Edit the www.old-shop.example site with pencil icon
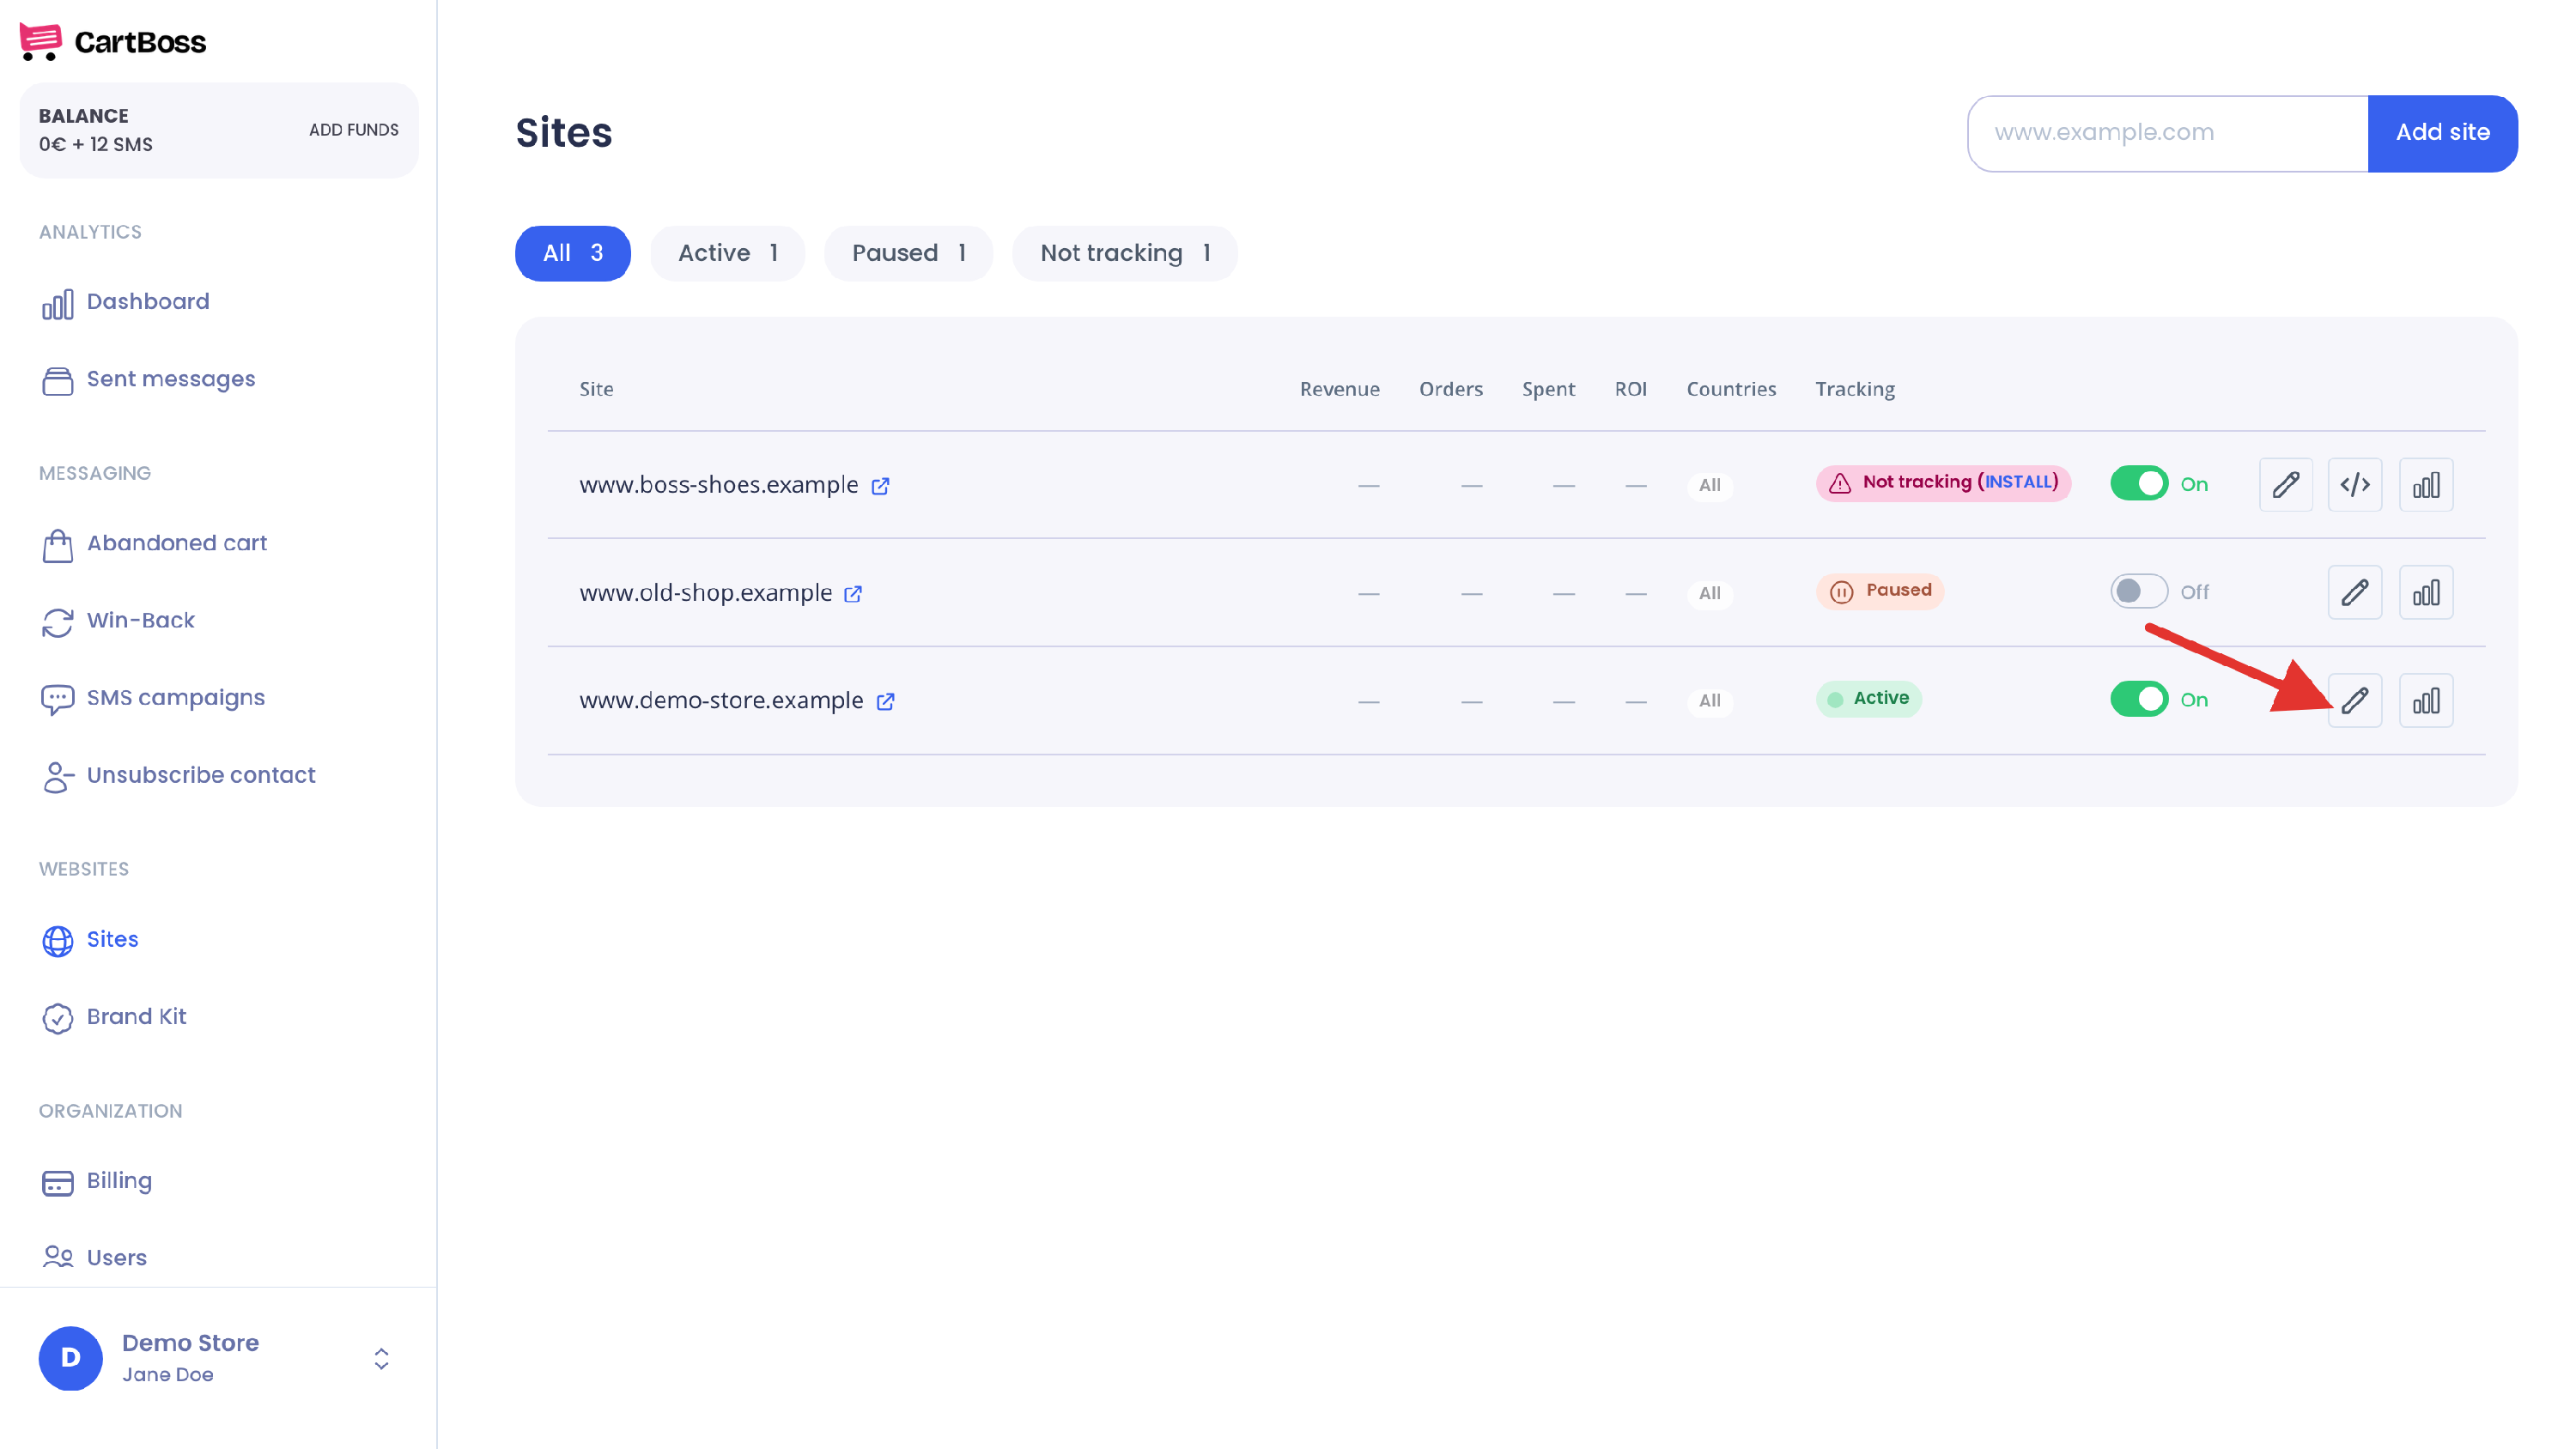This screenshot has height=1449, width=2576. coord(2355,593)
